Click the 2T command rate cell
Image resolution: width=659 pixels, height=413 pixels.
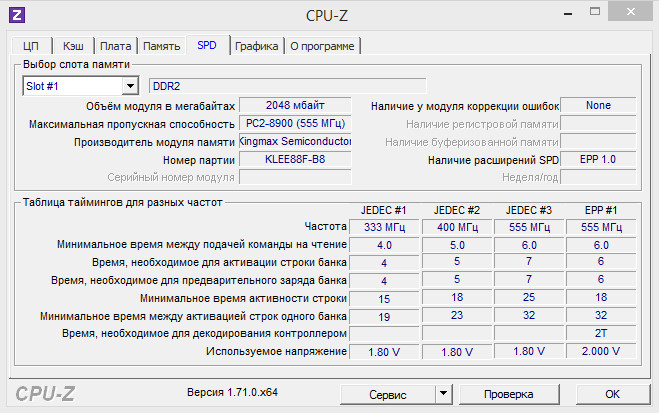coord(601,333)
